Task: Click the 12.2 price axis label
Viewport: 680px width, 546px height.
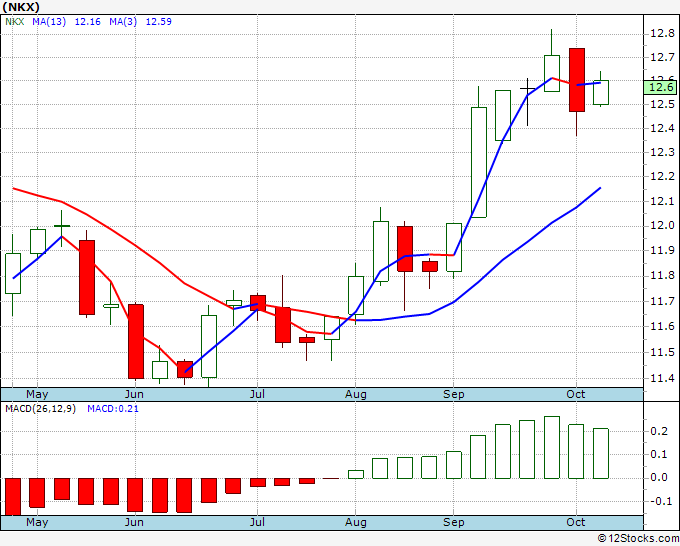Action: [x=662, y=176]
